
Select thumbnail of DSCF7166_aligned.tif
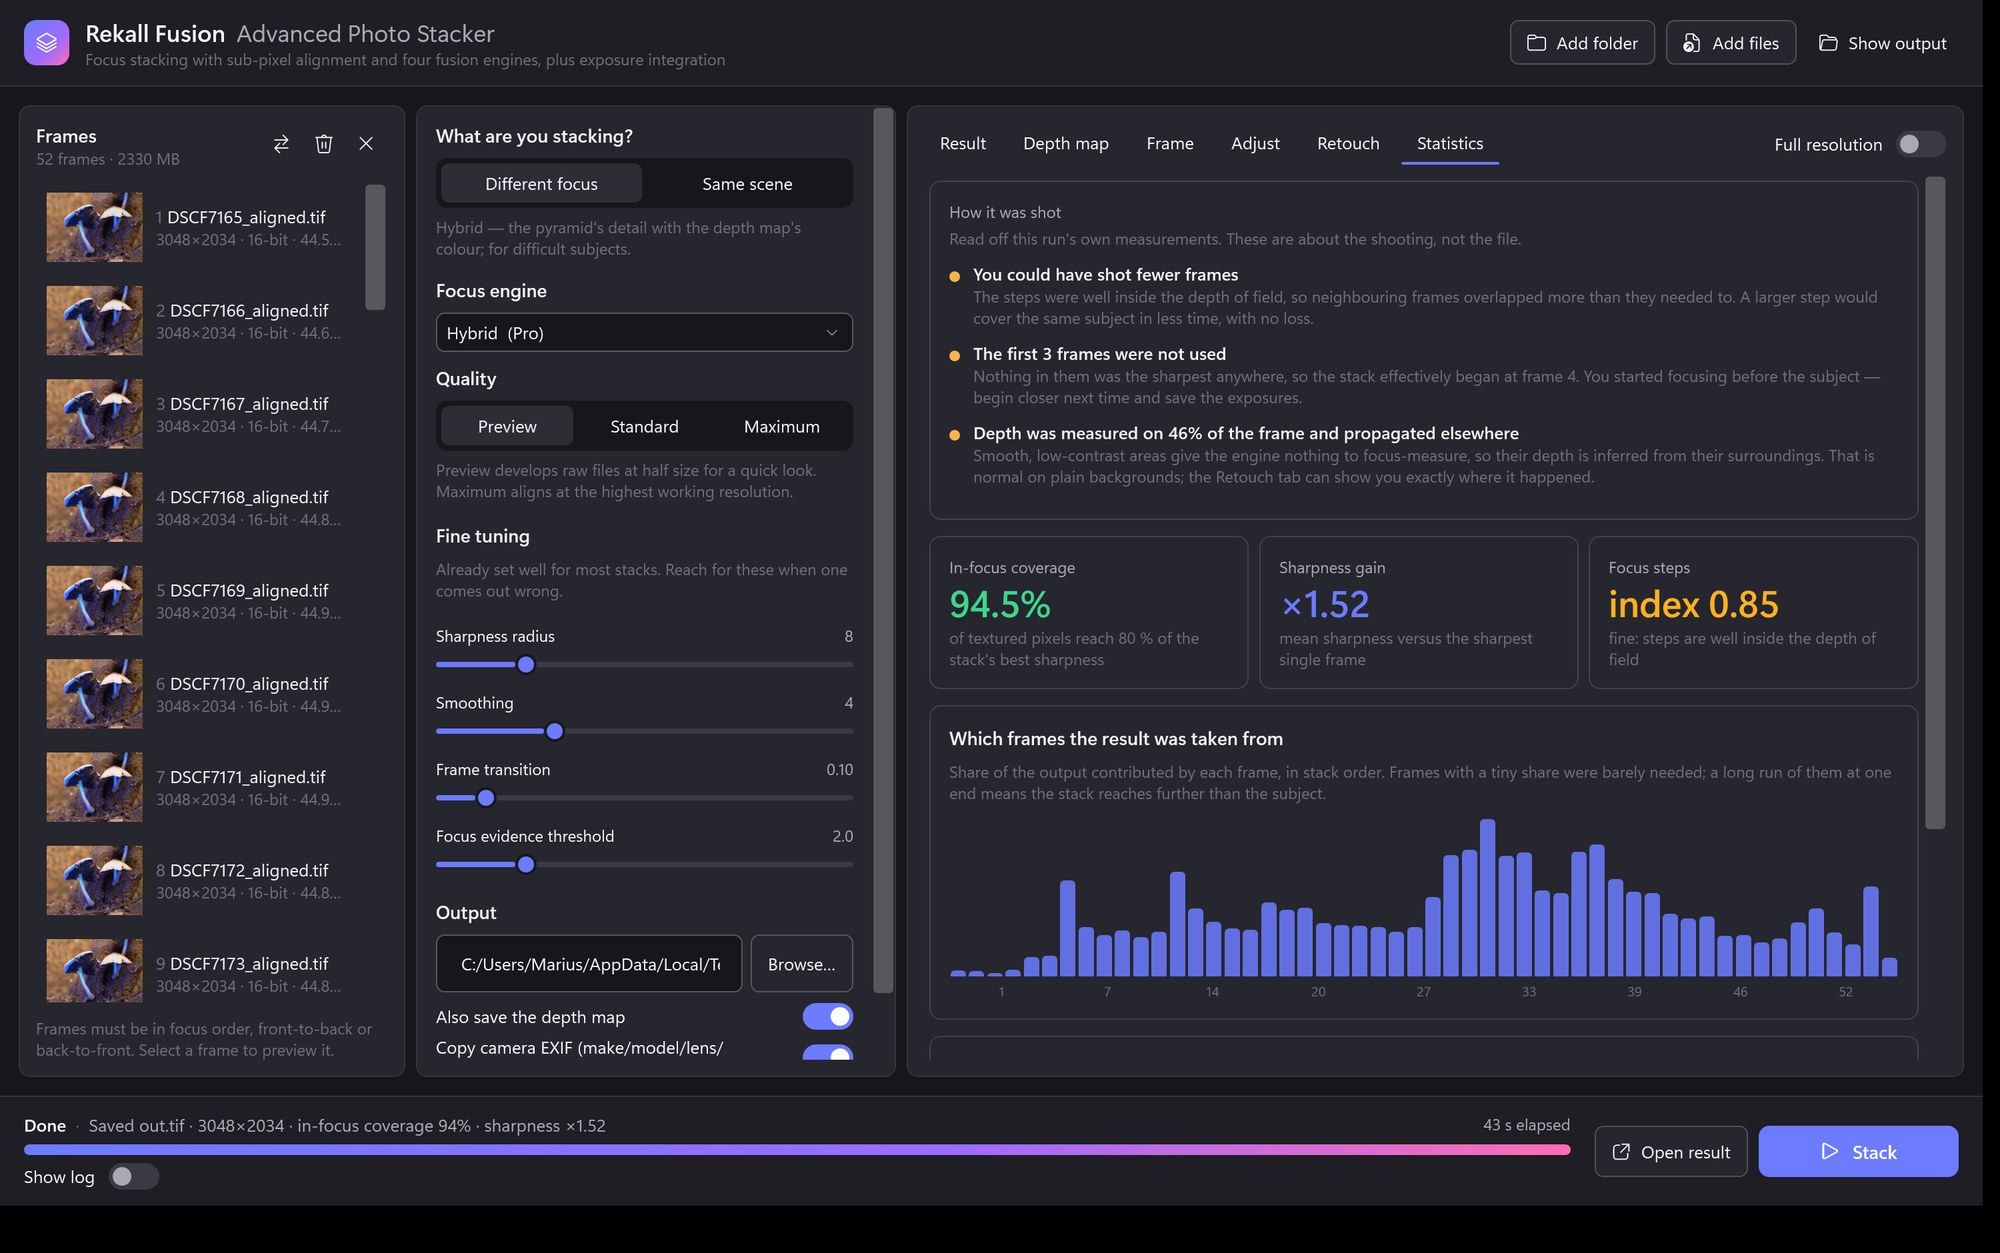click(94, 321)
